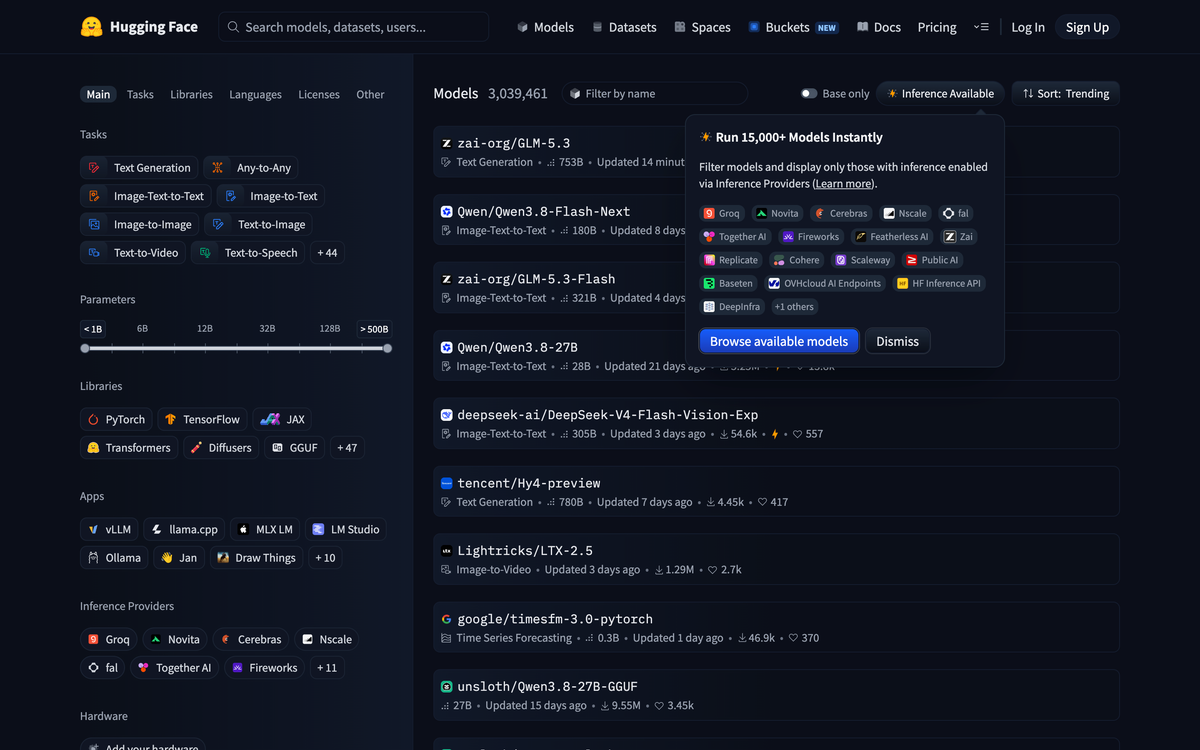This screenshot has width=1200, height=750.
Task: Expand the extra navigation menu icon
Action: 981,27
